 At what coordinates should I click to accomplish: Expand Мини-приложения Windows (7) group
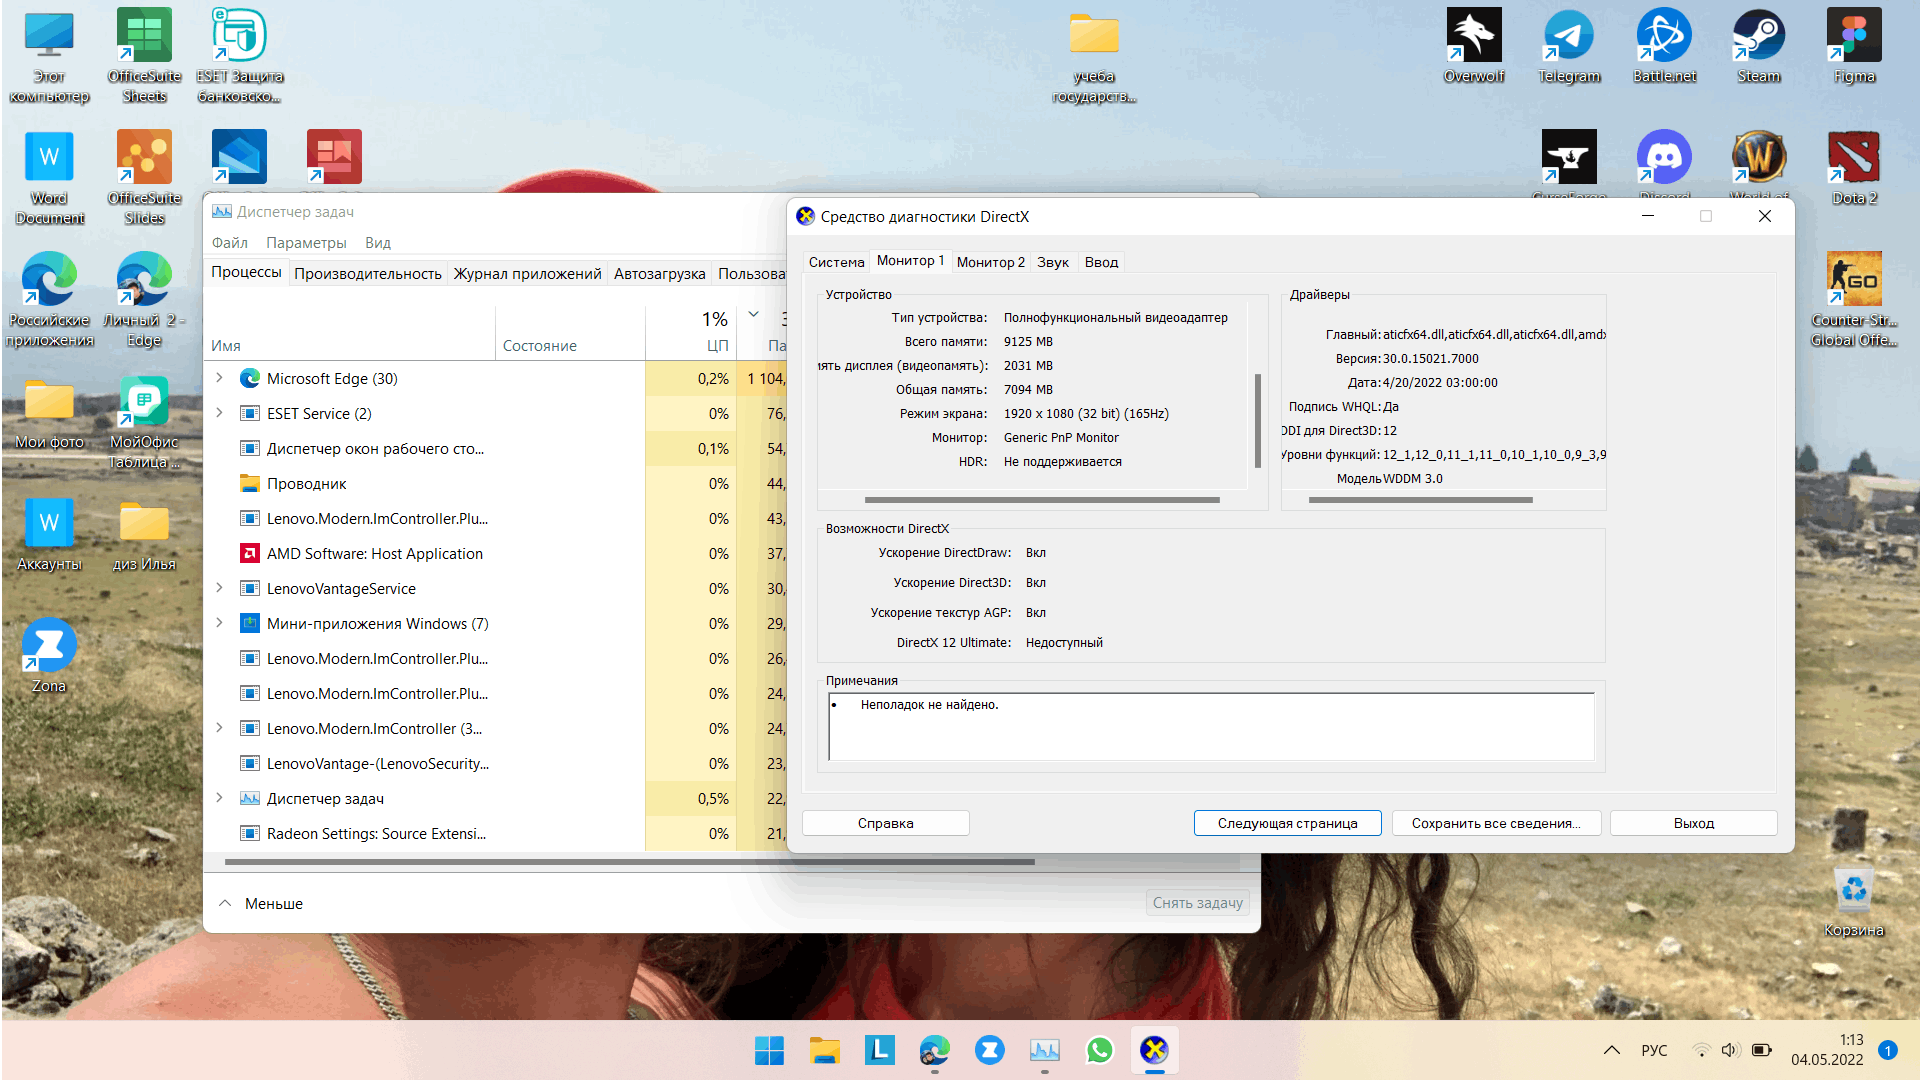tap(219, 623)
